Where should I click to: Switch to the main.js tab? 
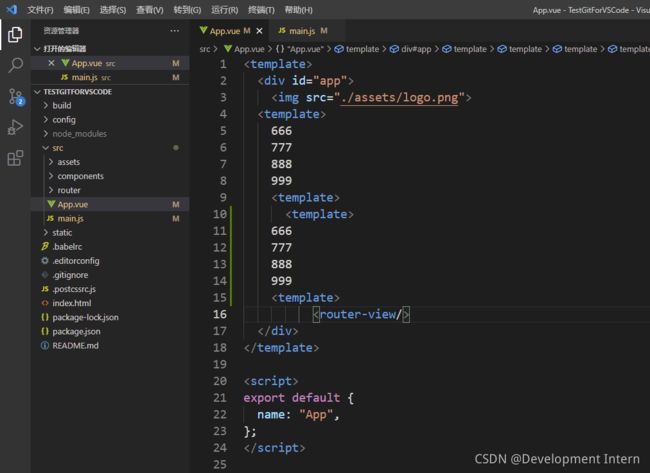click(302, 31)
